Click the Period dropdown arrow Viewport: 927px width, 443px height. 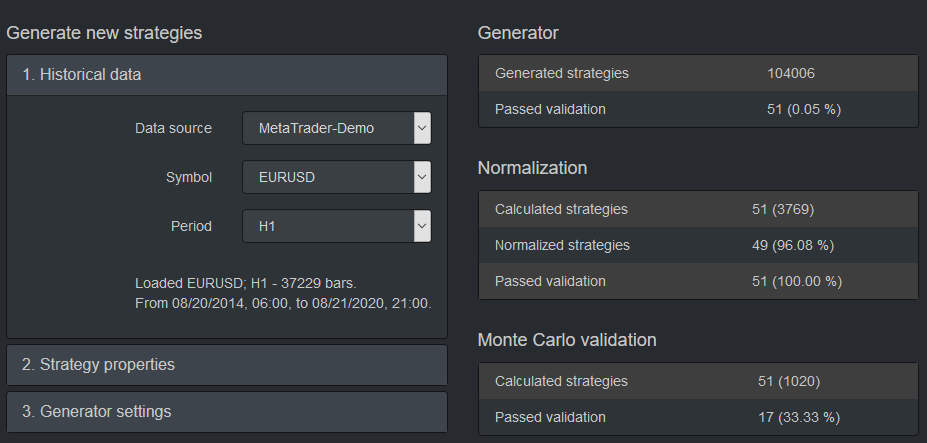tap(422, 226)
